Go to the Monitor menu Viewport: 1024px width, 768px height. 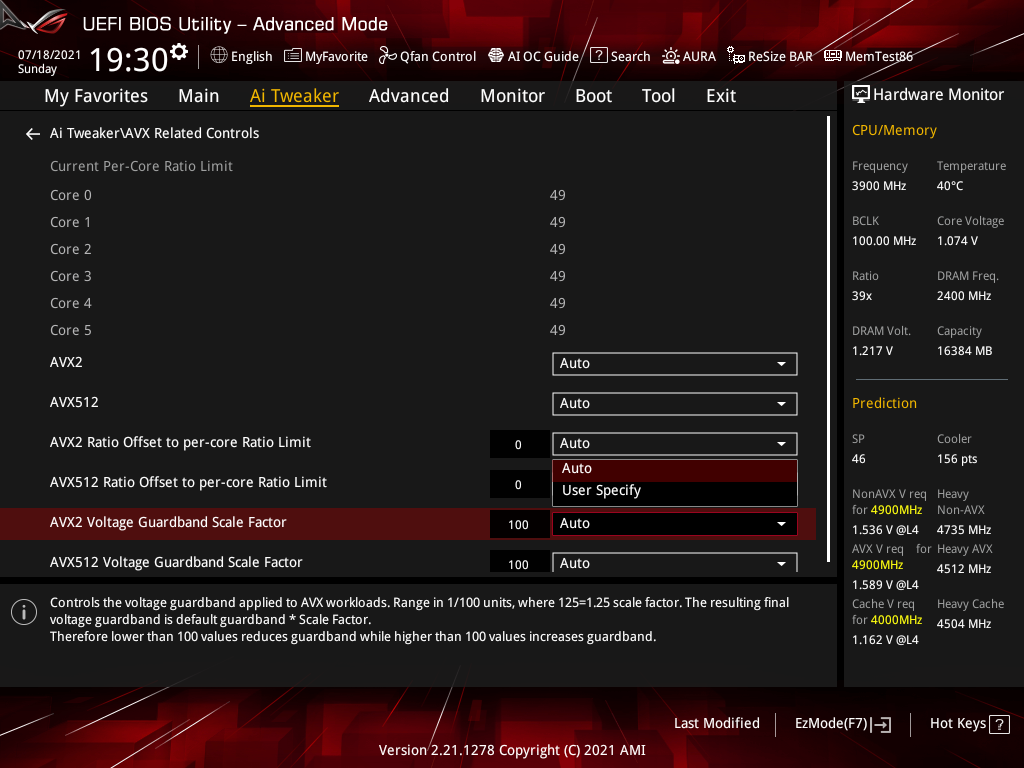512,95
